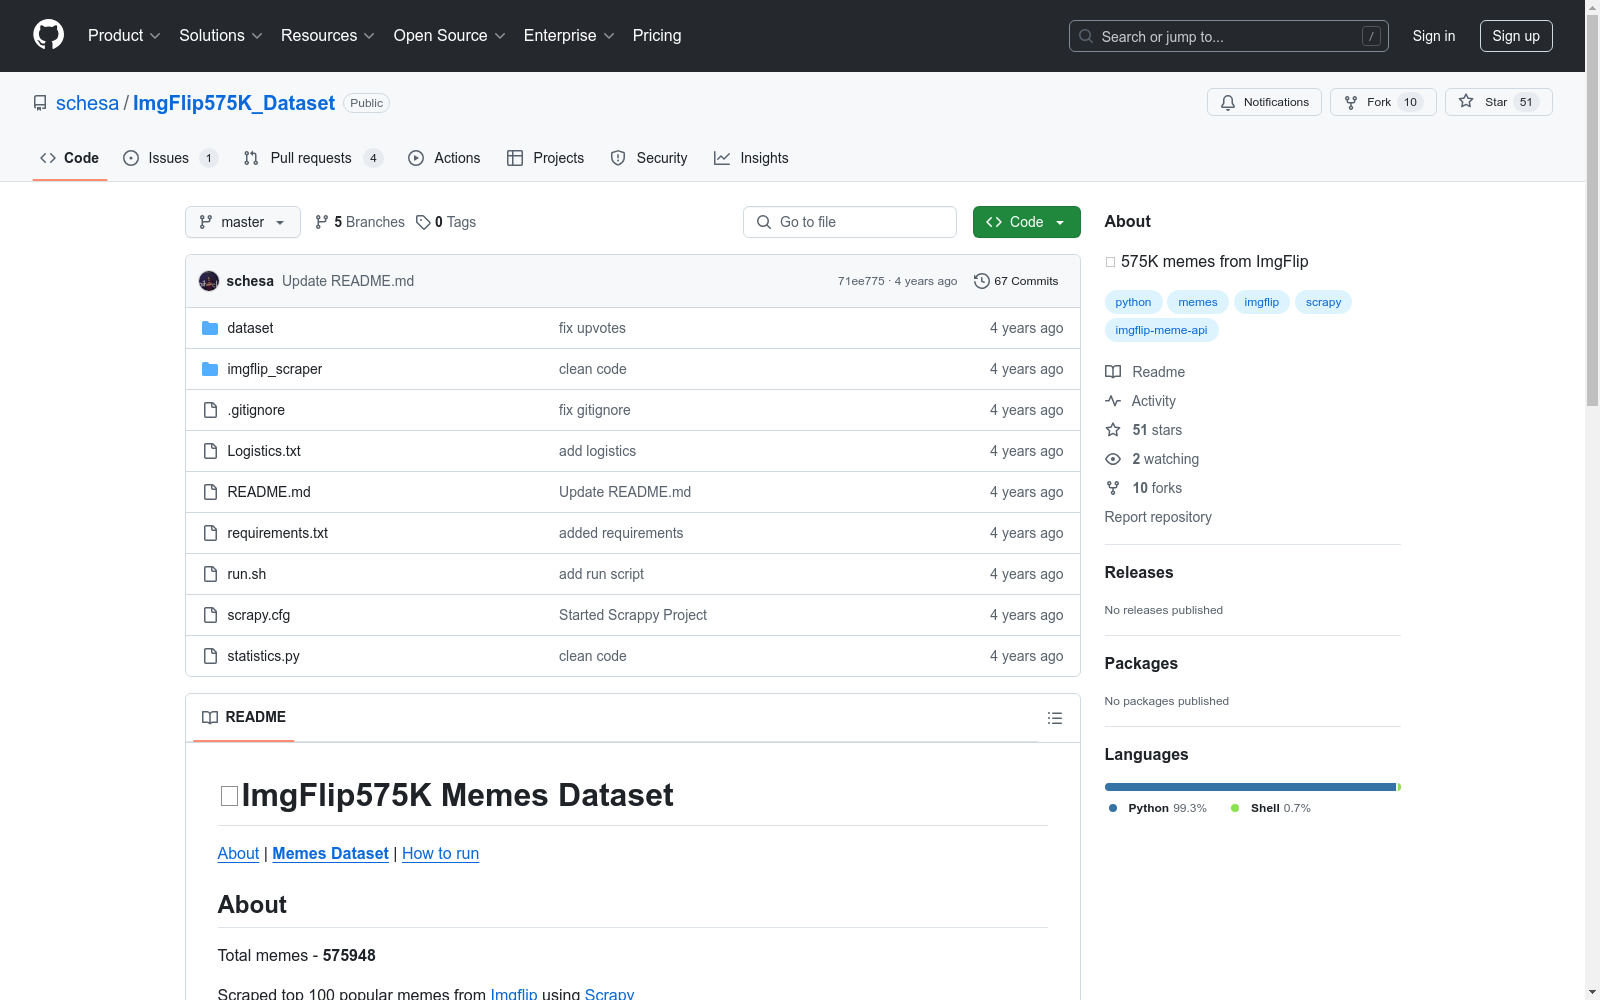Image resolution: width=1600 pixels, height=1000 pixels.
Task: Click Sign in
Action: 1433,36
